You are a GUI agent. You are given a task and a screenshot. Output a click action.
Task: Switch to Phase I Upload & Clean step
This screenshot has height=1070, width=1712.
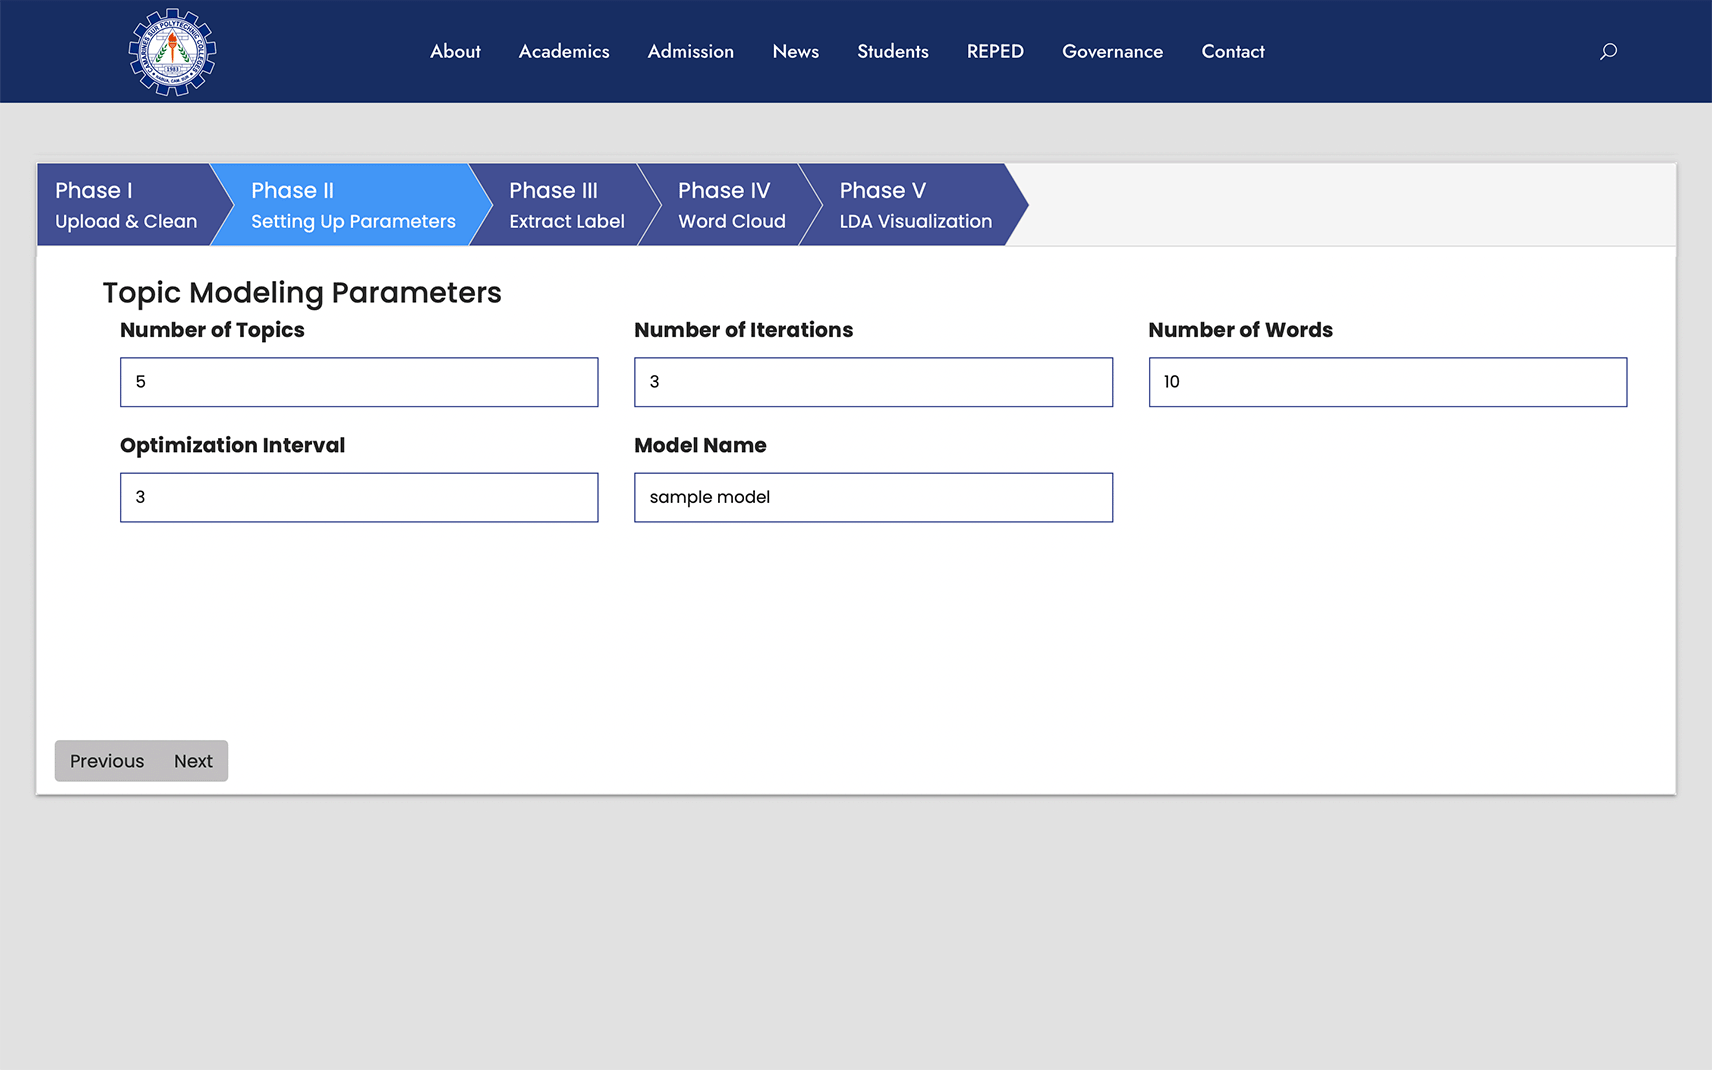[x=126, y=205]
